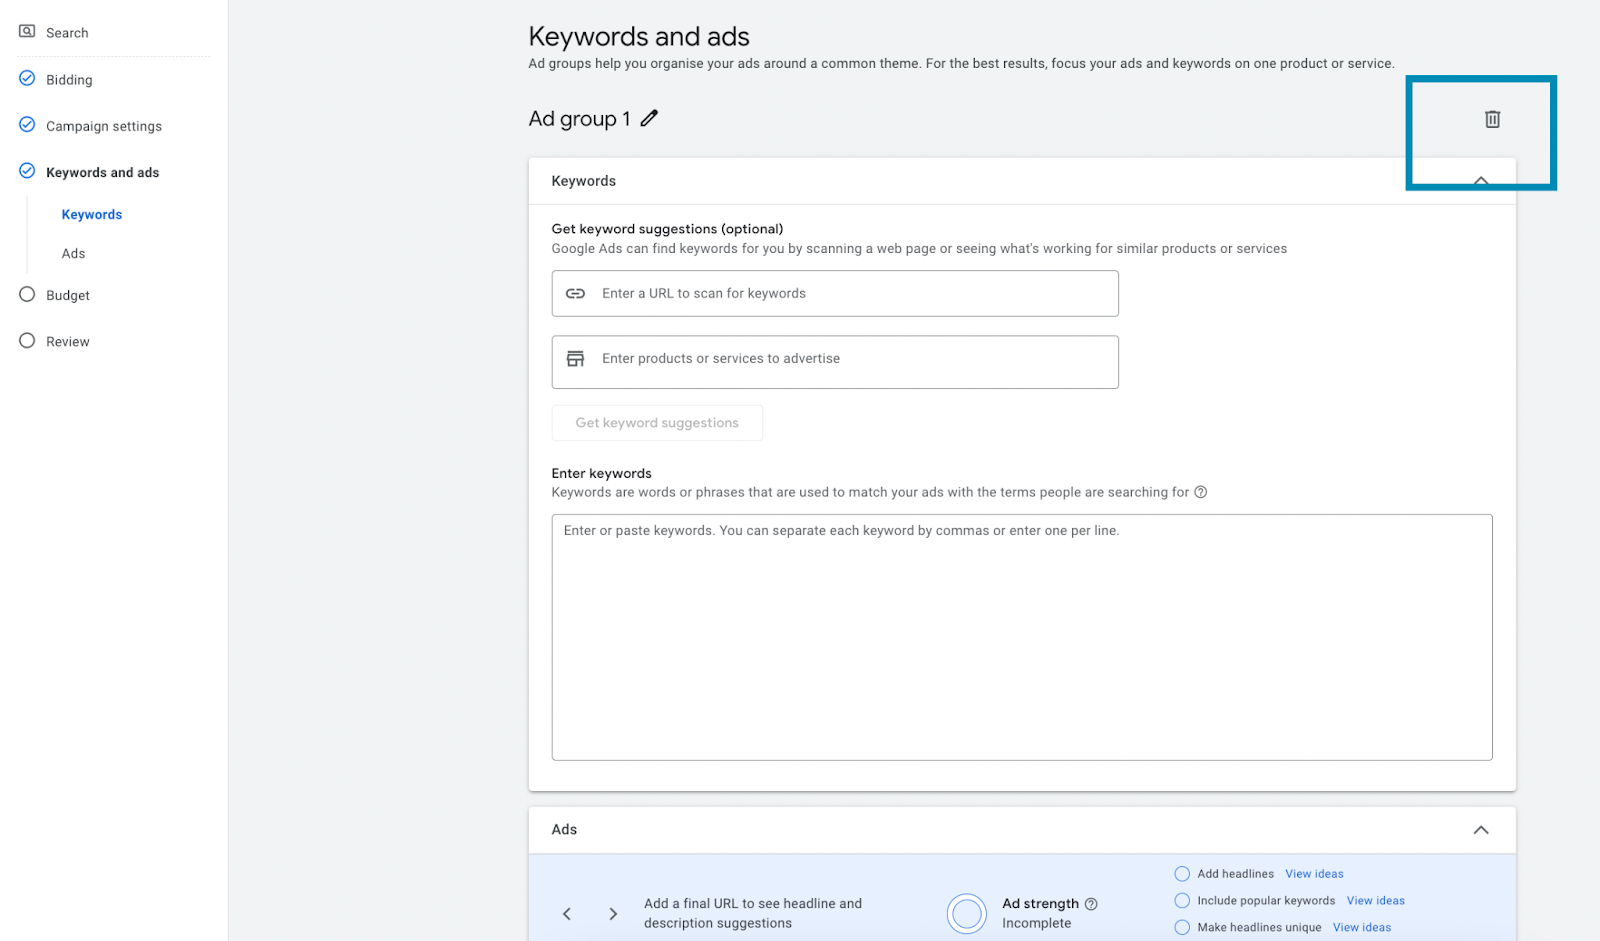
Task: Select the Add headlines radio circle
Action: (x=1182, y=874)
